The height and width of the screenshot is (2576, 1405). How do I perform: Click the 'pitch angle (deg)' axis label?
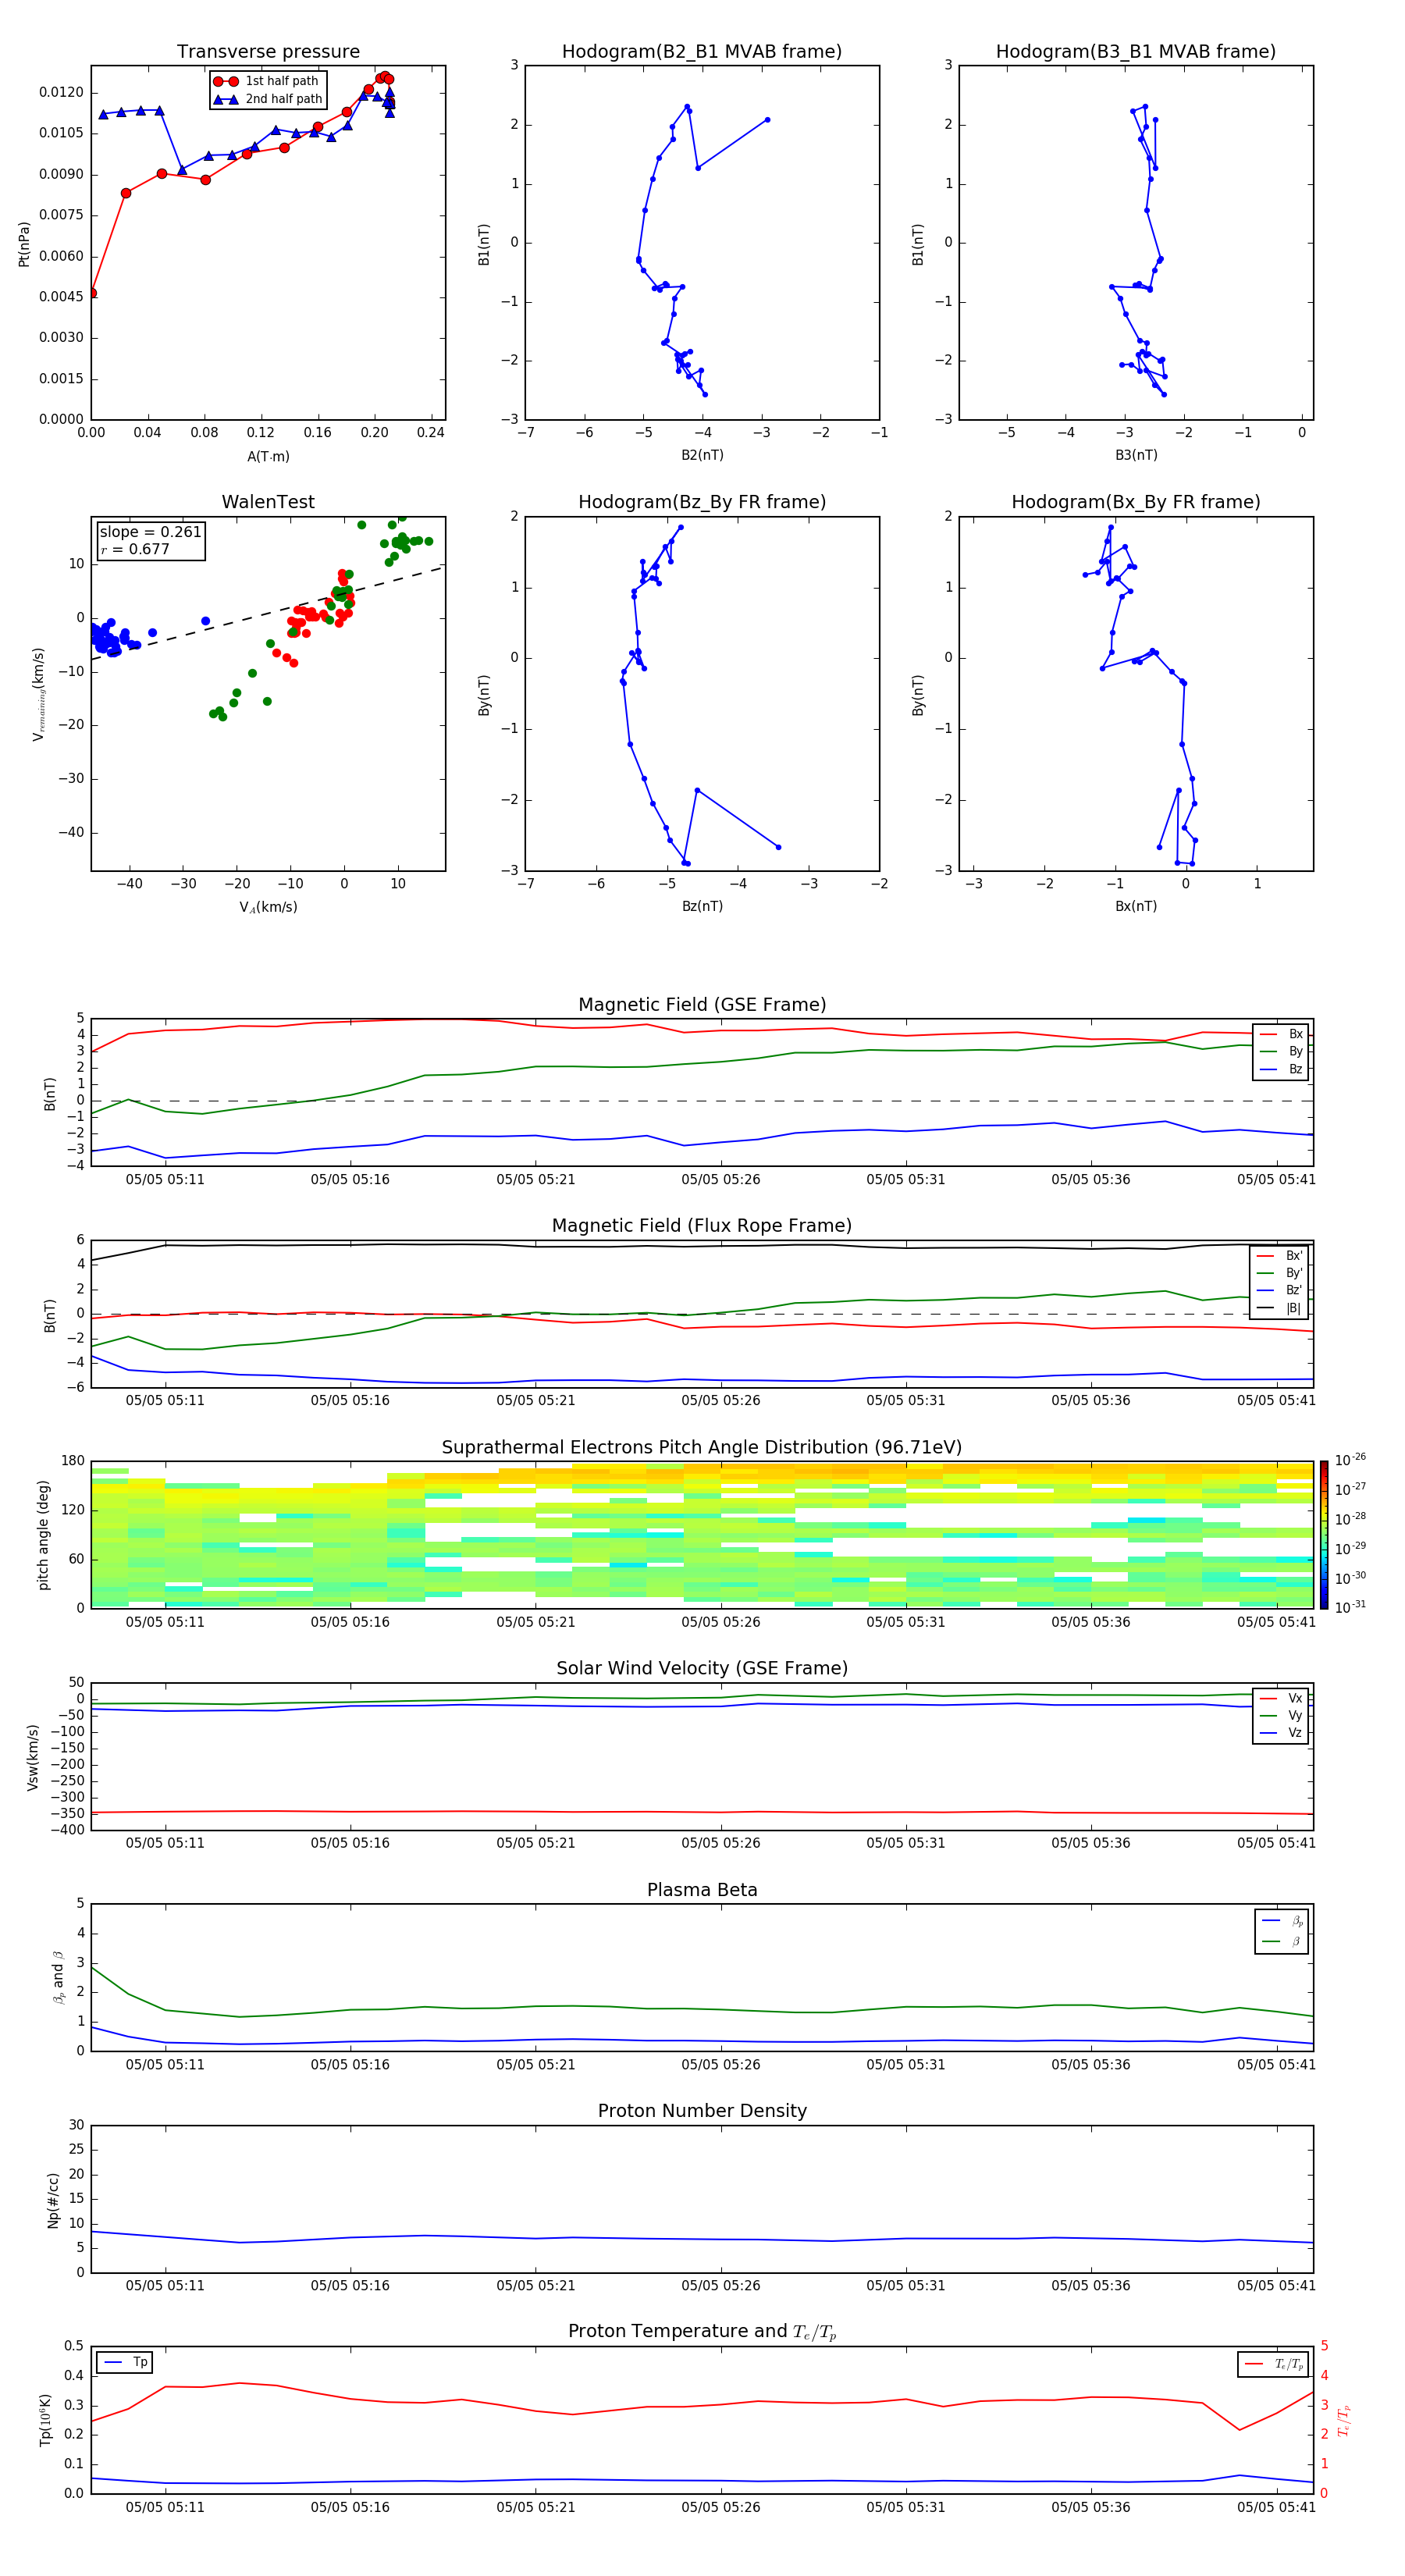click(x=43, y=1535)
